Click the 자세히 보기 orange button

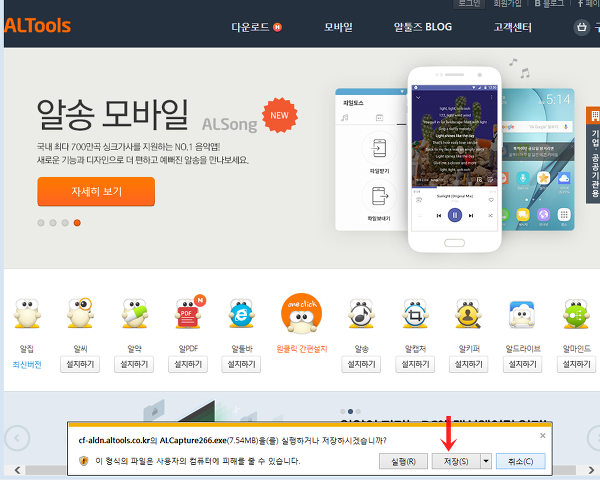pyautogui.click(x=96, y=191)
